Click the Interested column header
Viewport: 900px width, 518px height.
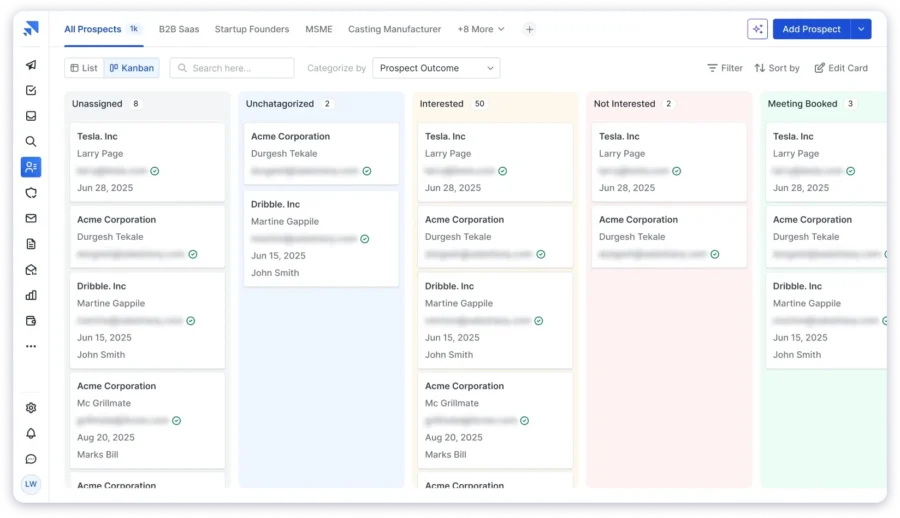(x=441, y=104)
